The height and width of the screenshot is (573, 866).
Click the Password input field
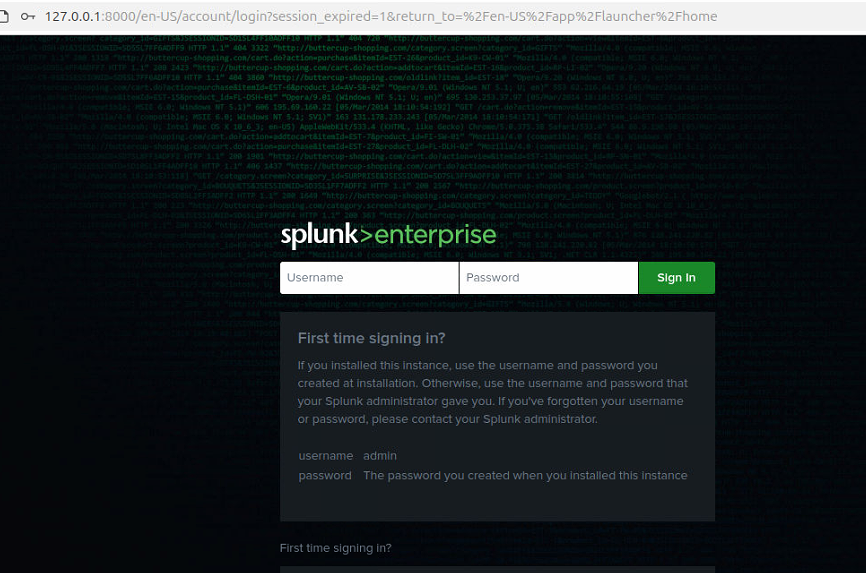[x=548, y=277]
